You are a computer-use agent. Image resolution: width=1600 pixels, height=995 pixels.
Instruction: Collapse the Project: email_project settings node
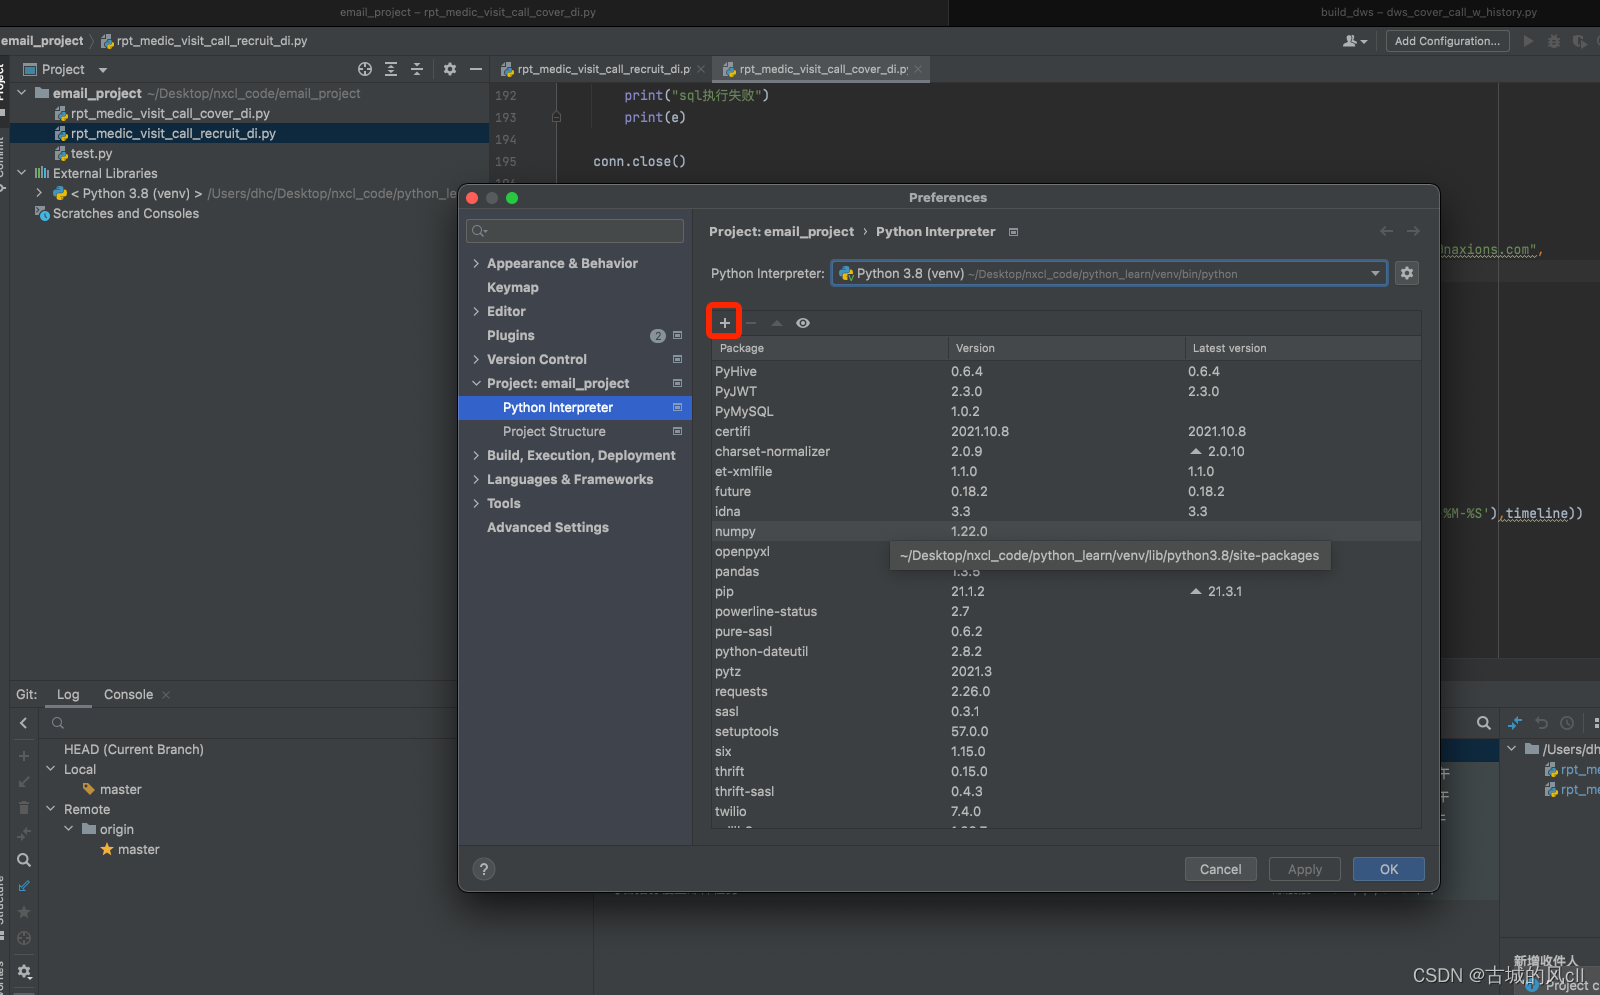(x=476, y=383)
